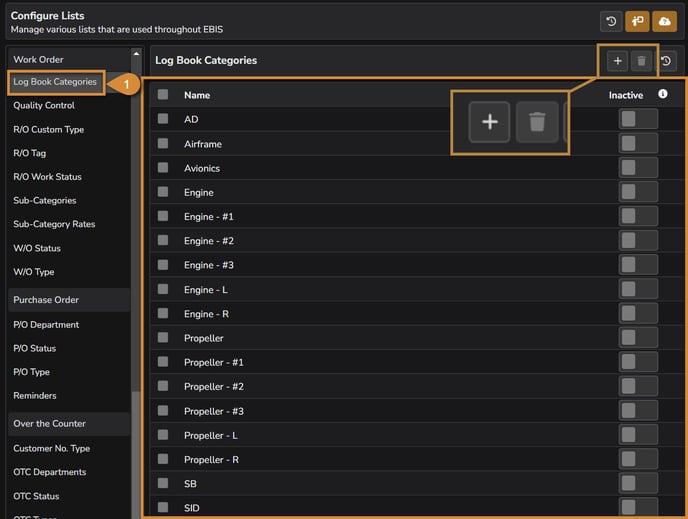
Task: Open the history icon in Configure Lists header
Action: [x=610, y=21]
